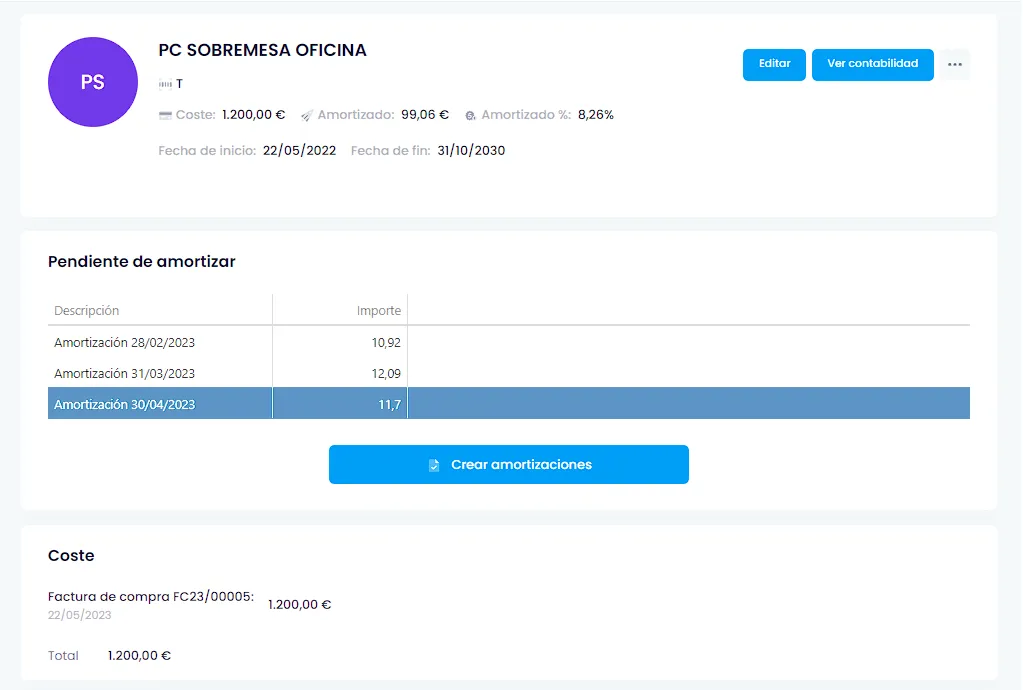
Task: Select the highlighted Amortización 30/04/2023 row
Action: point(509,404)
